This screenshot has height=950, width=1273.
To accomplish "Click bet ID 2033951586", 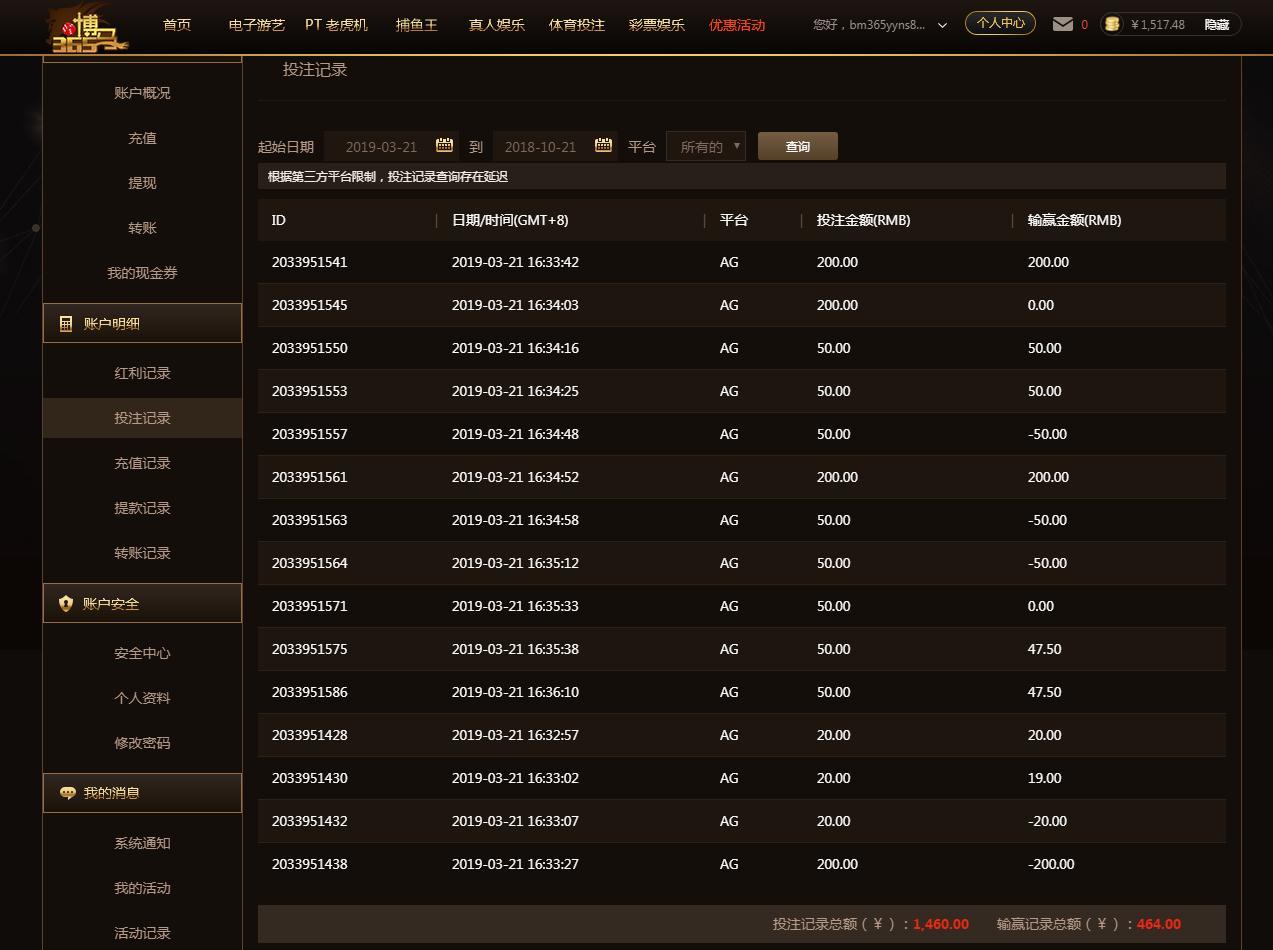I will pyautogui.click(x=310, y=692).
